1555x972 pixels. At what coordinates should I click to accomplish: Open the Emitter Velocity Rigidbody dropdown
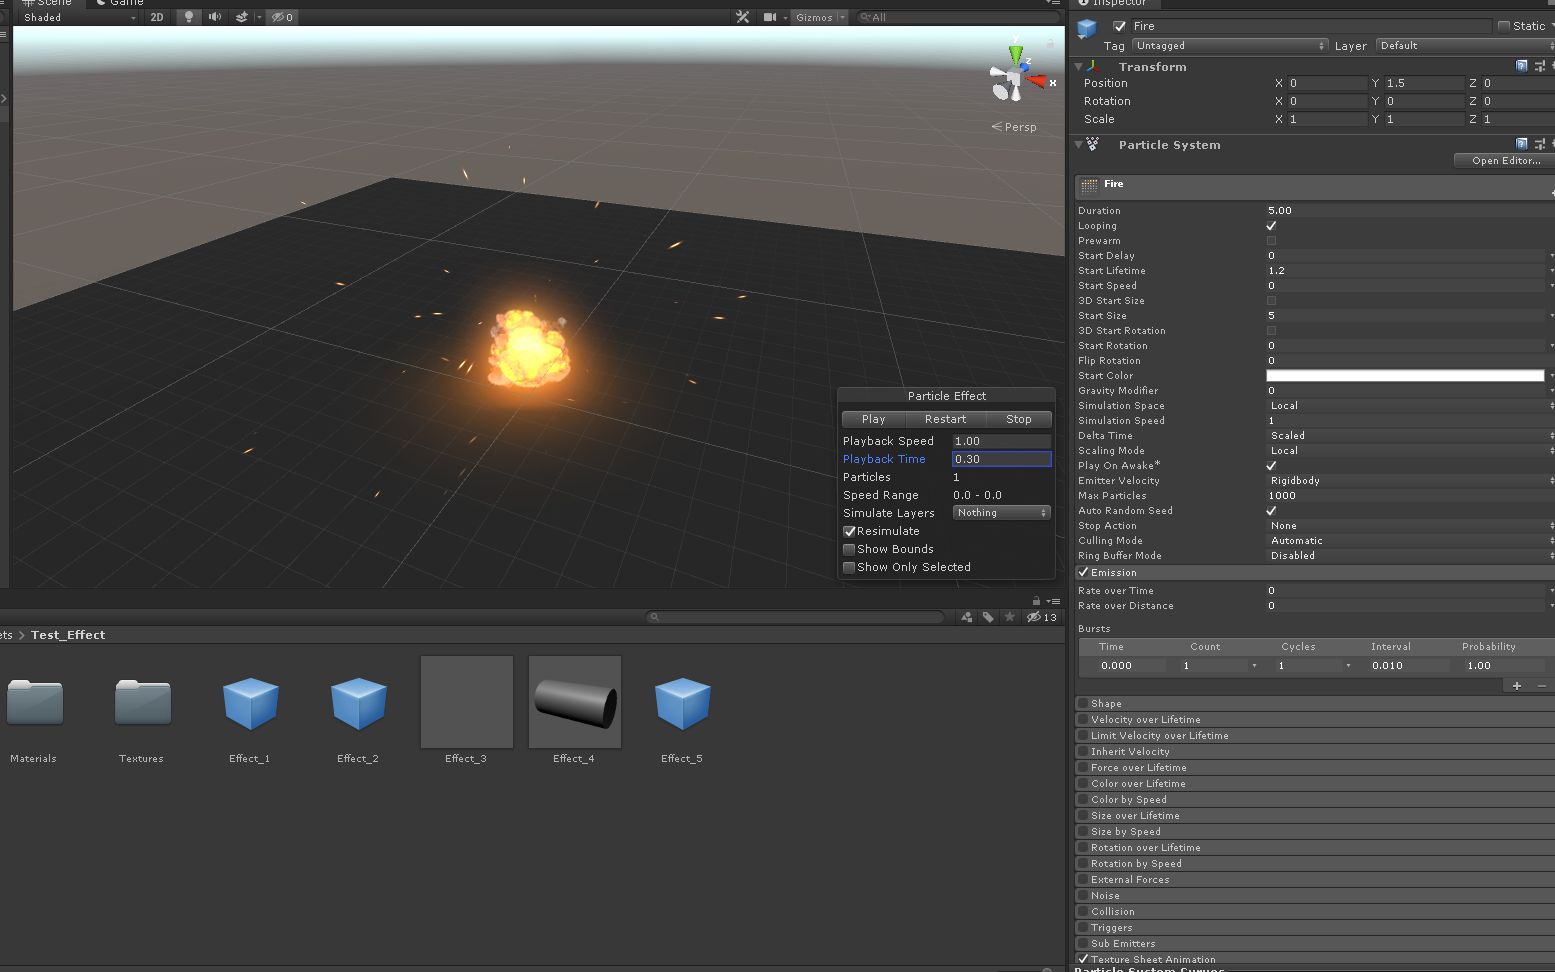coord(1410,481)
